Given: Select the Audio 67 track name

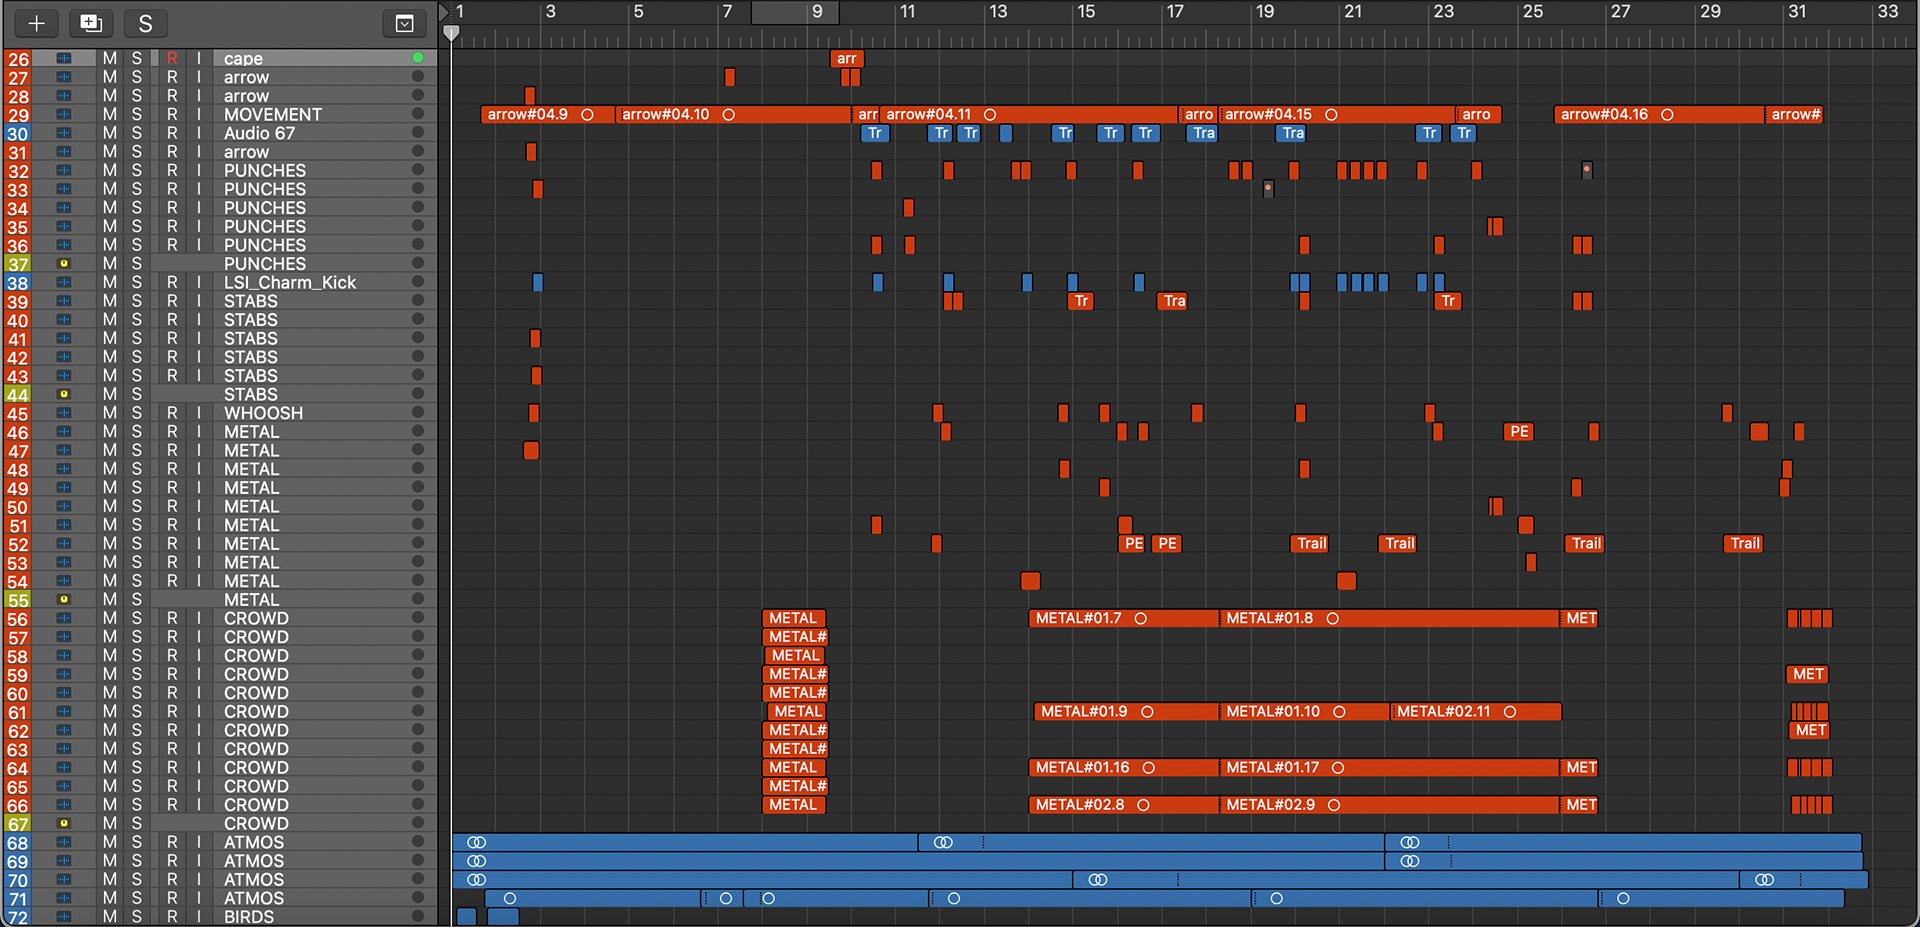Looking at the screenshot, I should click(x=259, y=133).
